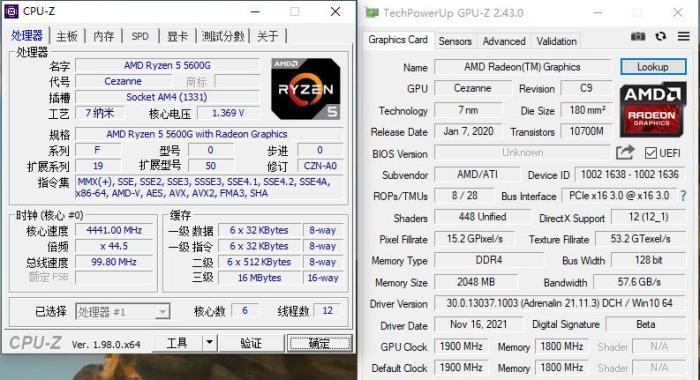The image size is (700, 380).
Task: Open the Tools dropdown arrow in CPU-Z
Action: tap(209, 343)
